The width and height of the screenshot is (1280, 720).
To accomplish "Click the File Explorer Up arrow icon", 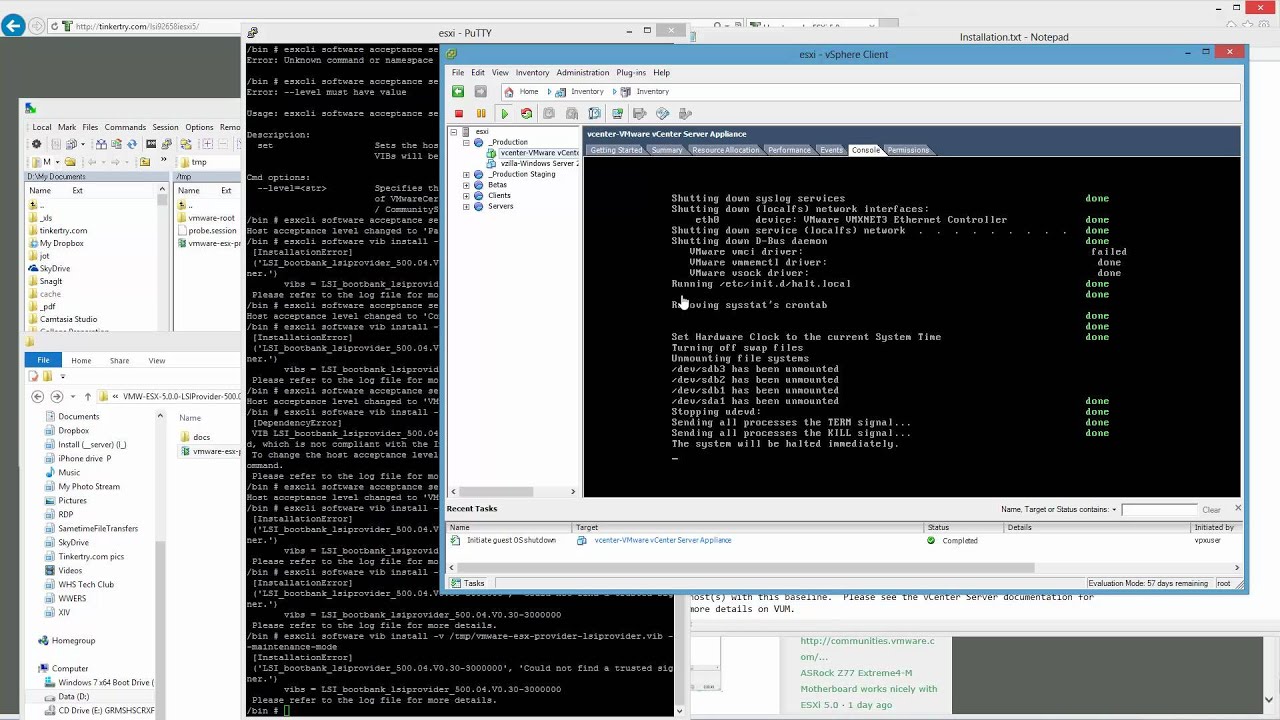I will 87,397.
